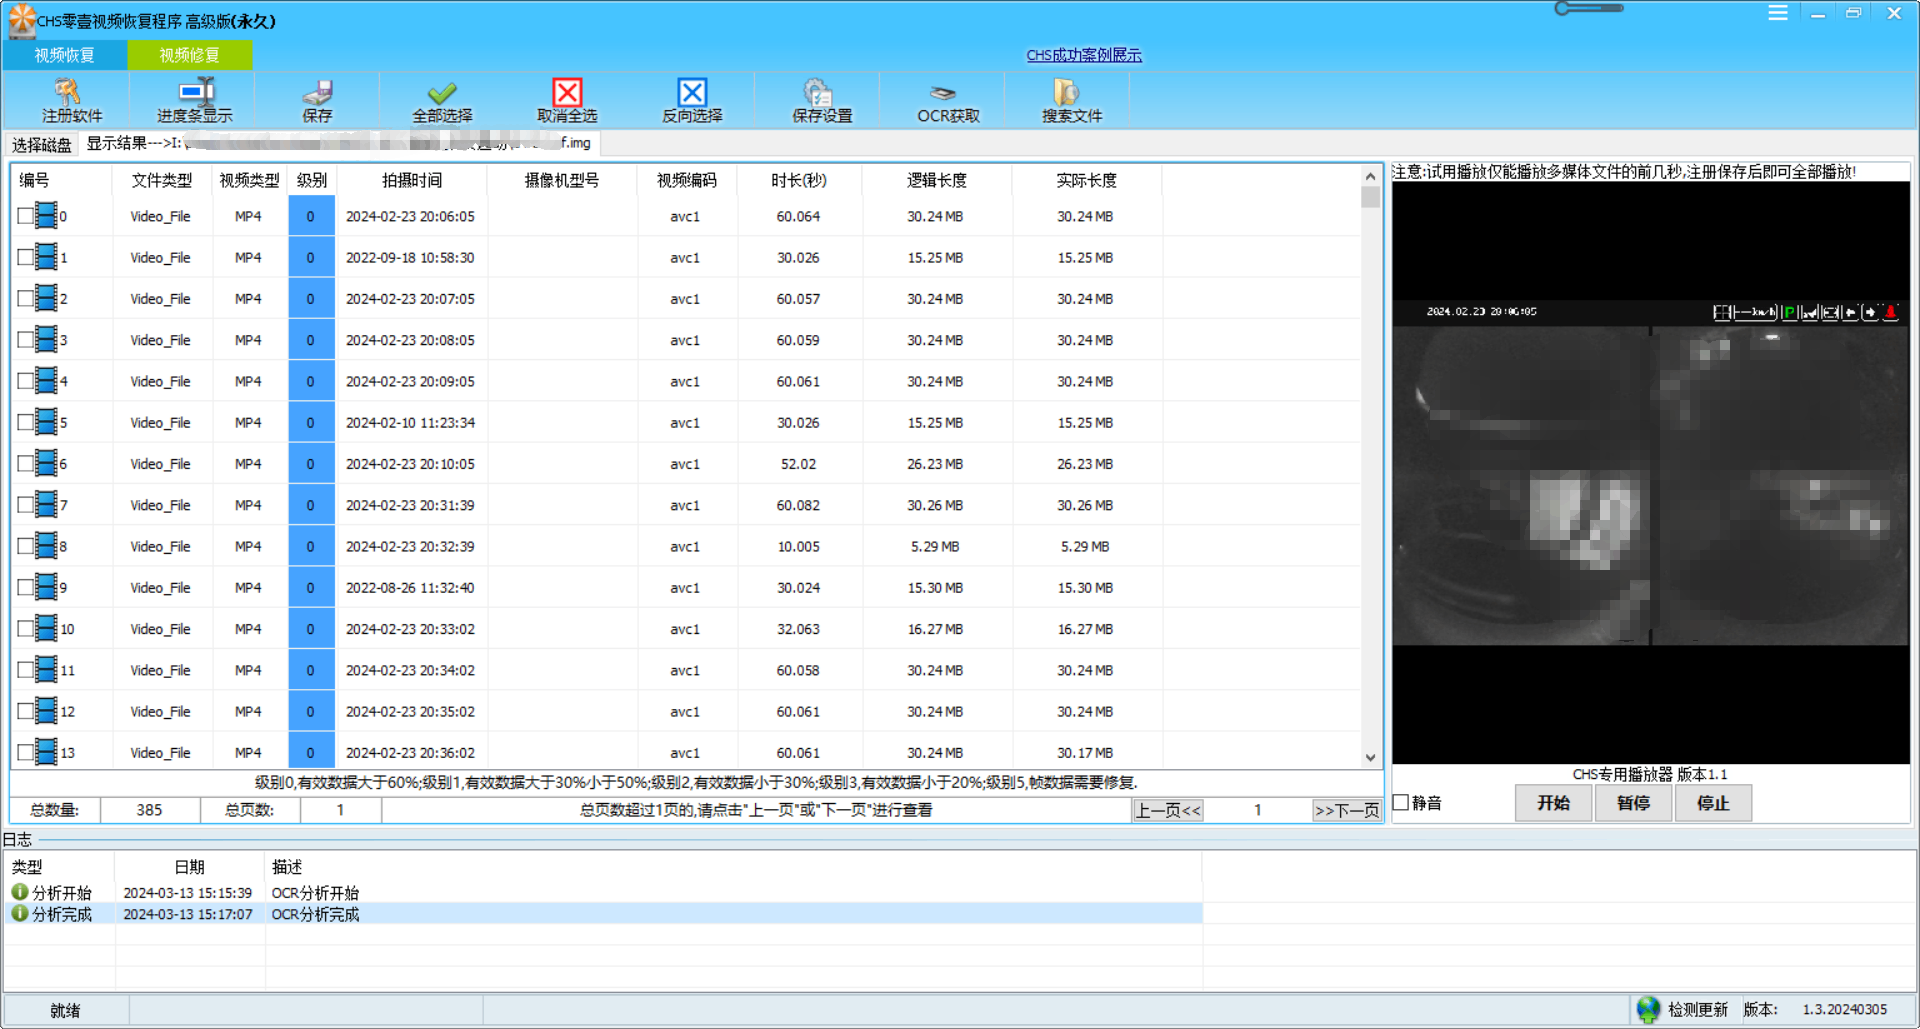Viewport: 1920px width, 1029px height.
Task: Click the 保存 save toolbar icon
Action: 317,100
